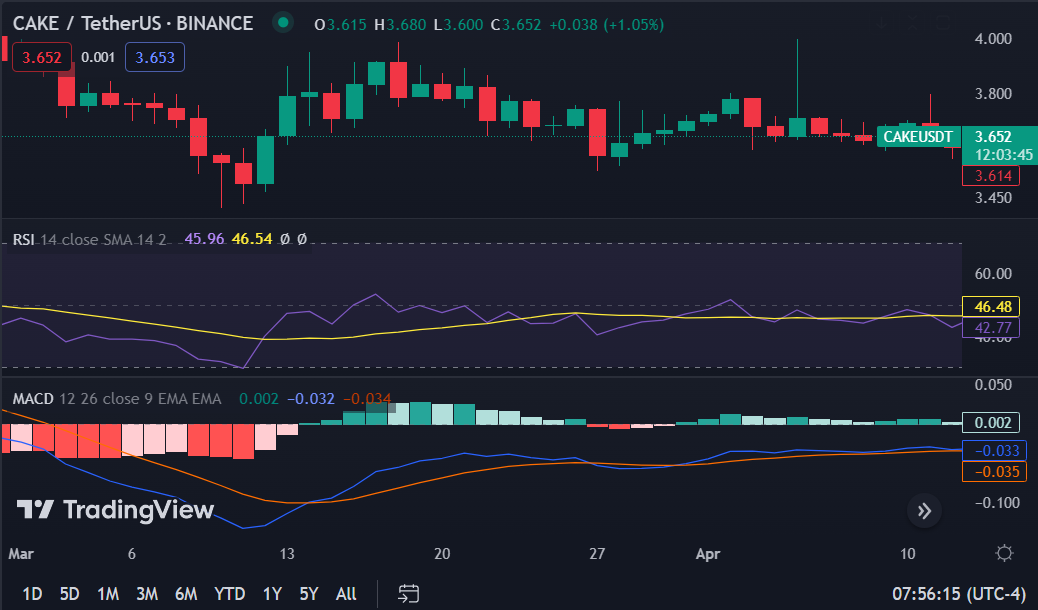Click the blue buy price 3.653 button
This screenshot has height=610, width=1038.
point(155,58)
